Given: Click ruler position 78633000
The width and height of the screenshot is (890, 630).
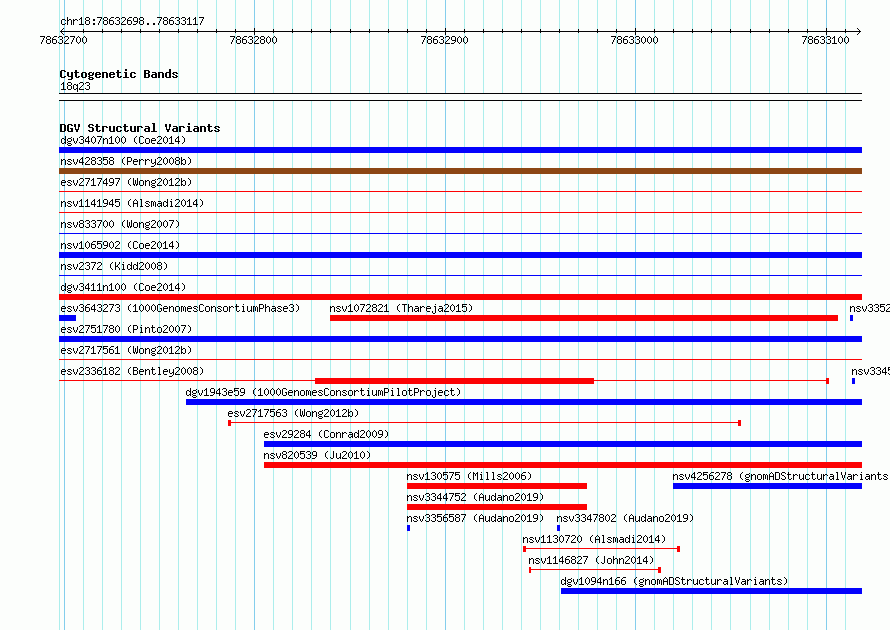Looking at the screenshot, I should pos(634,40).
